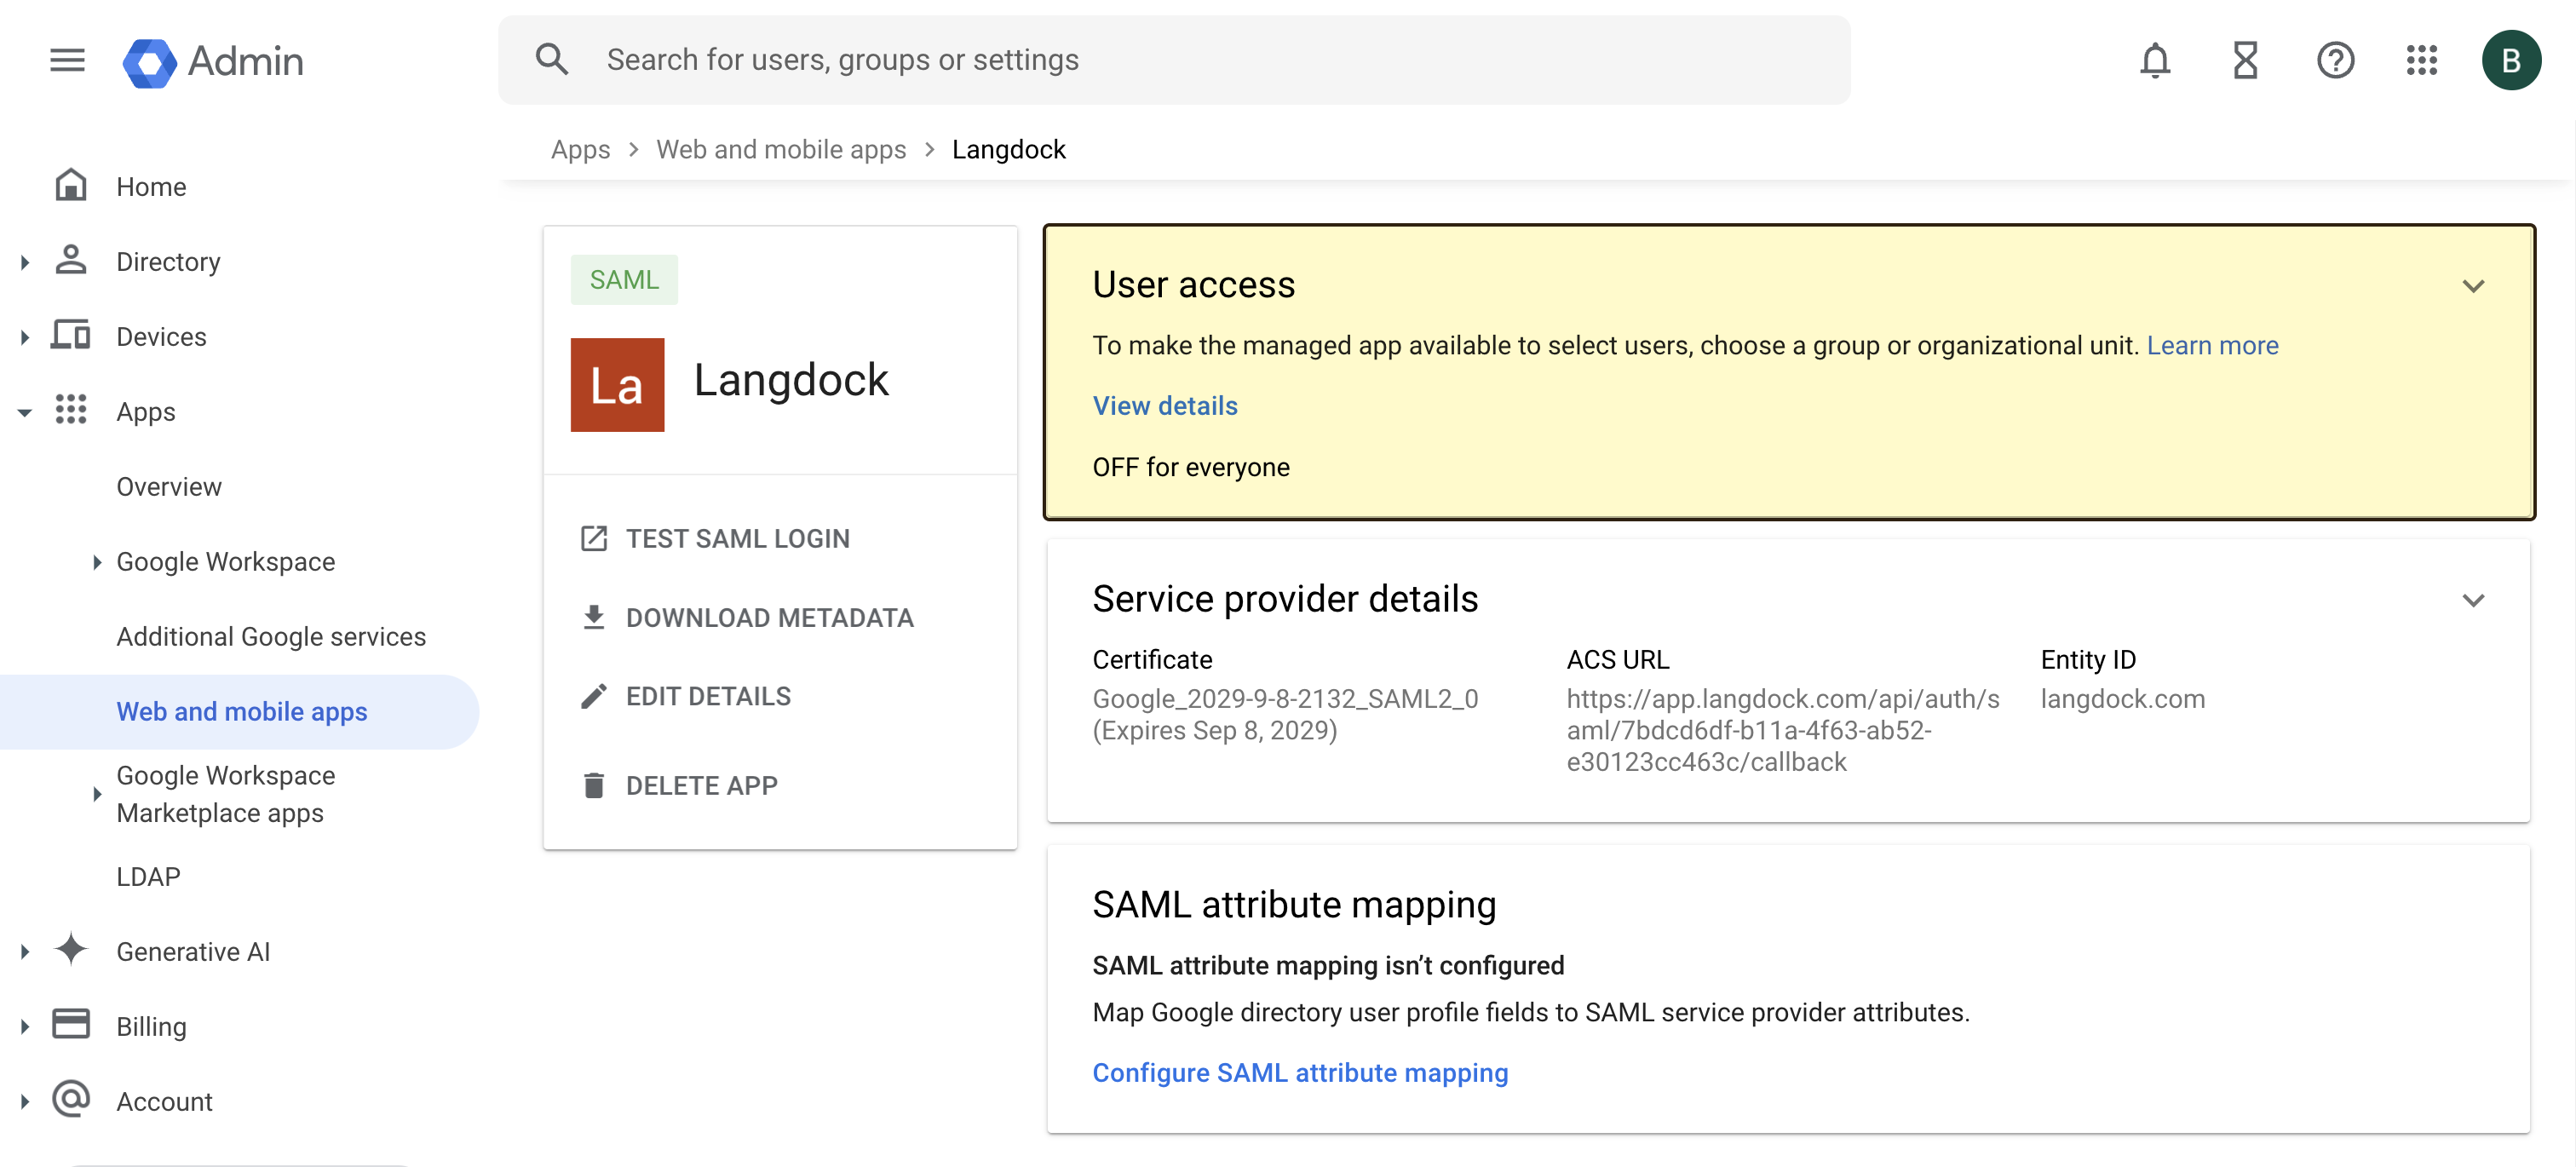Image resolution: width=2576 pixels, height=1167 pixels.
Task: Click the Langdock La app logo
Action: [x=617, y=385]
